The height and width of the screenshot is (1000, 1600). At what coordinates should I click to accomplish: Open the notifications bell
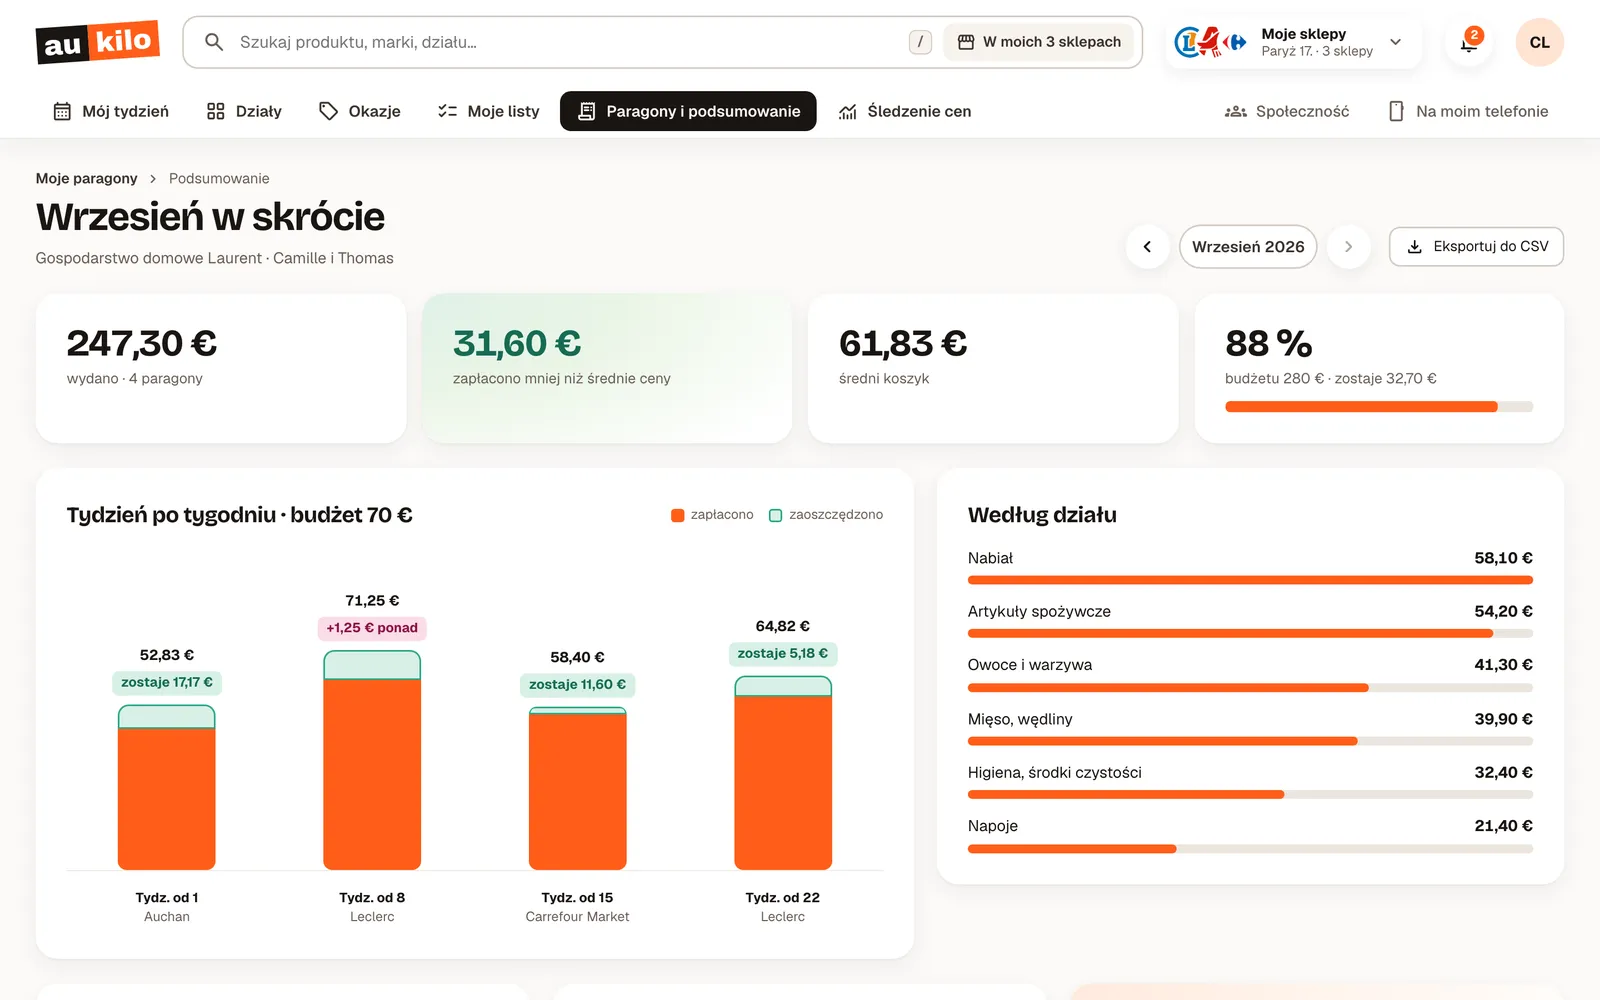tap(1469, 42)
